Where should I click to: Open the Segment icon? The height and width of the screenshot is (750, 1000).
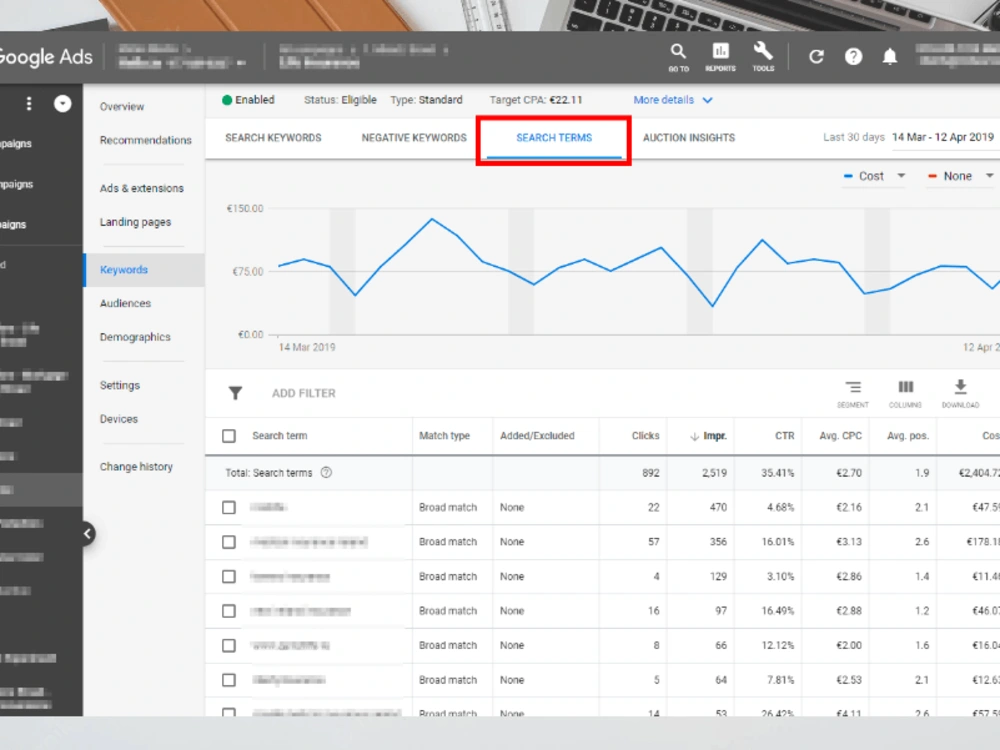point(853,393)
